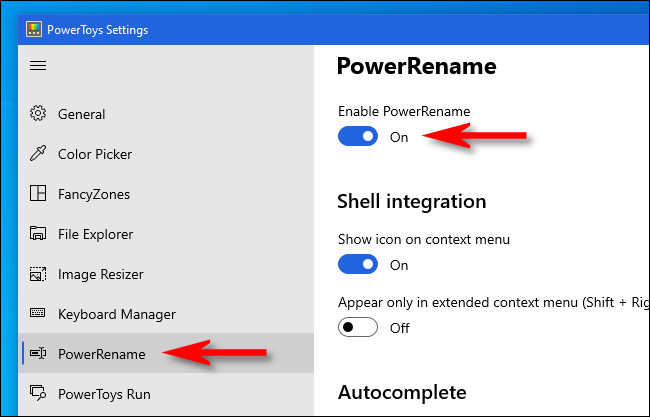Click the Color Picker eyedropper icon
The height and width of the screenshot is (417, 650).
[38, 154]
